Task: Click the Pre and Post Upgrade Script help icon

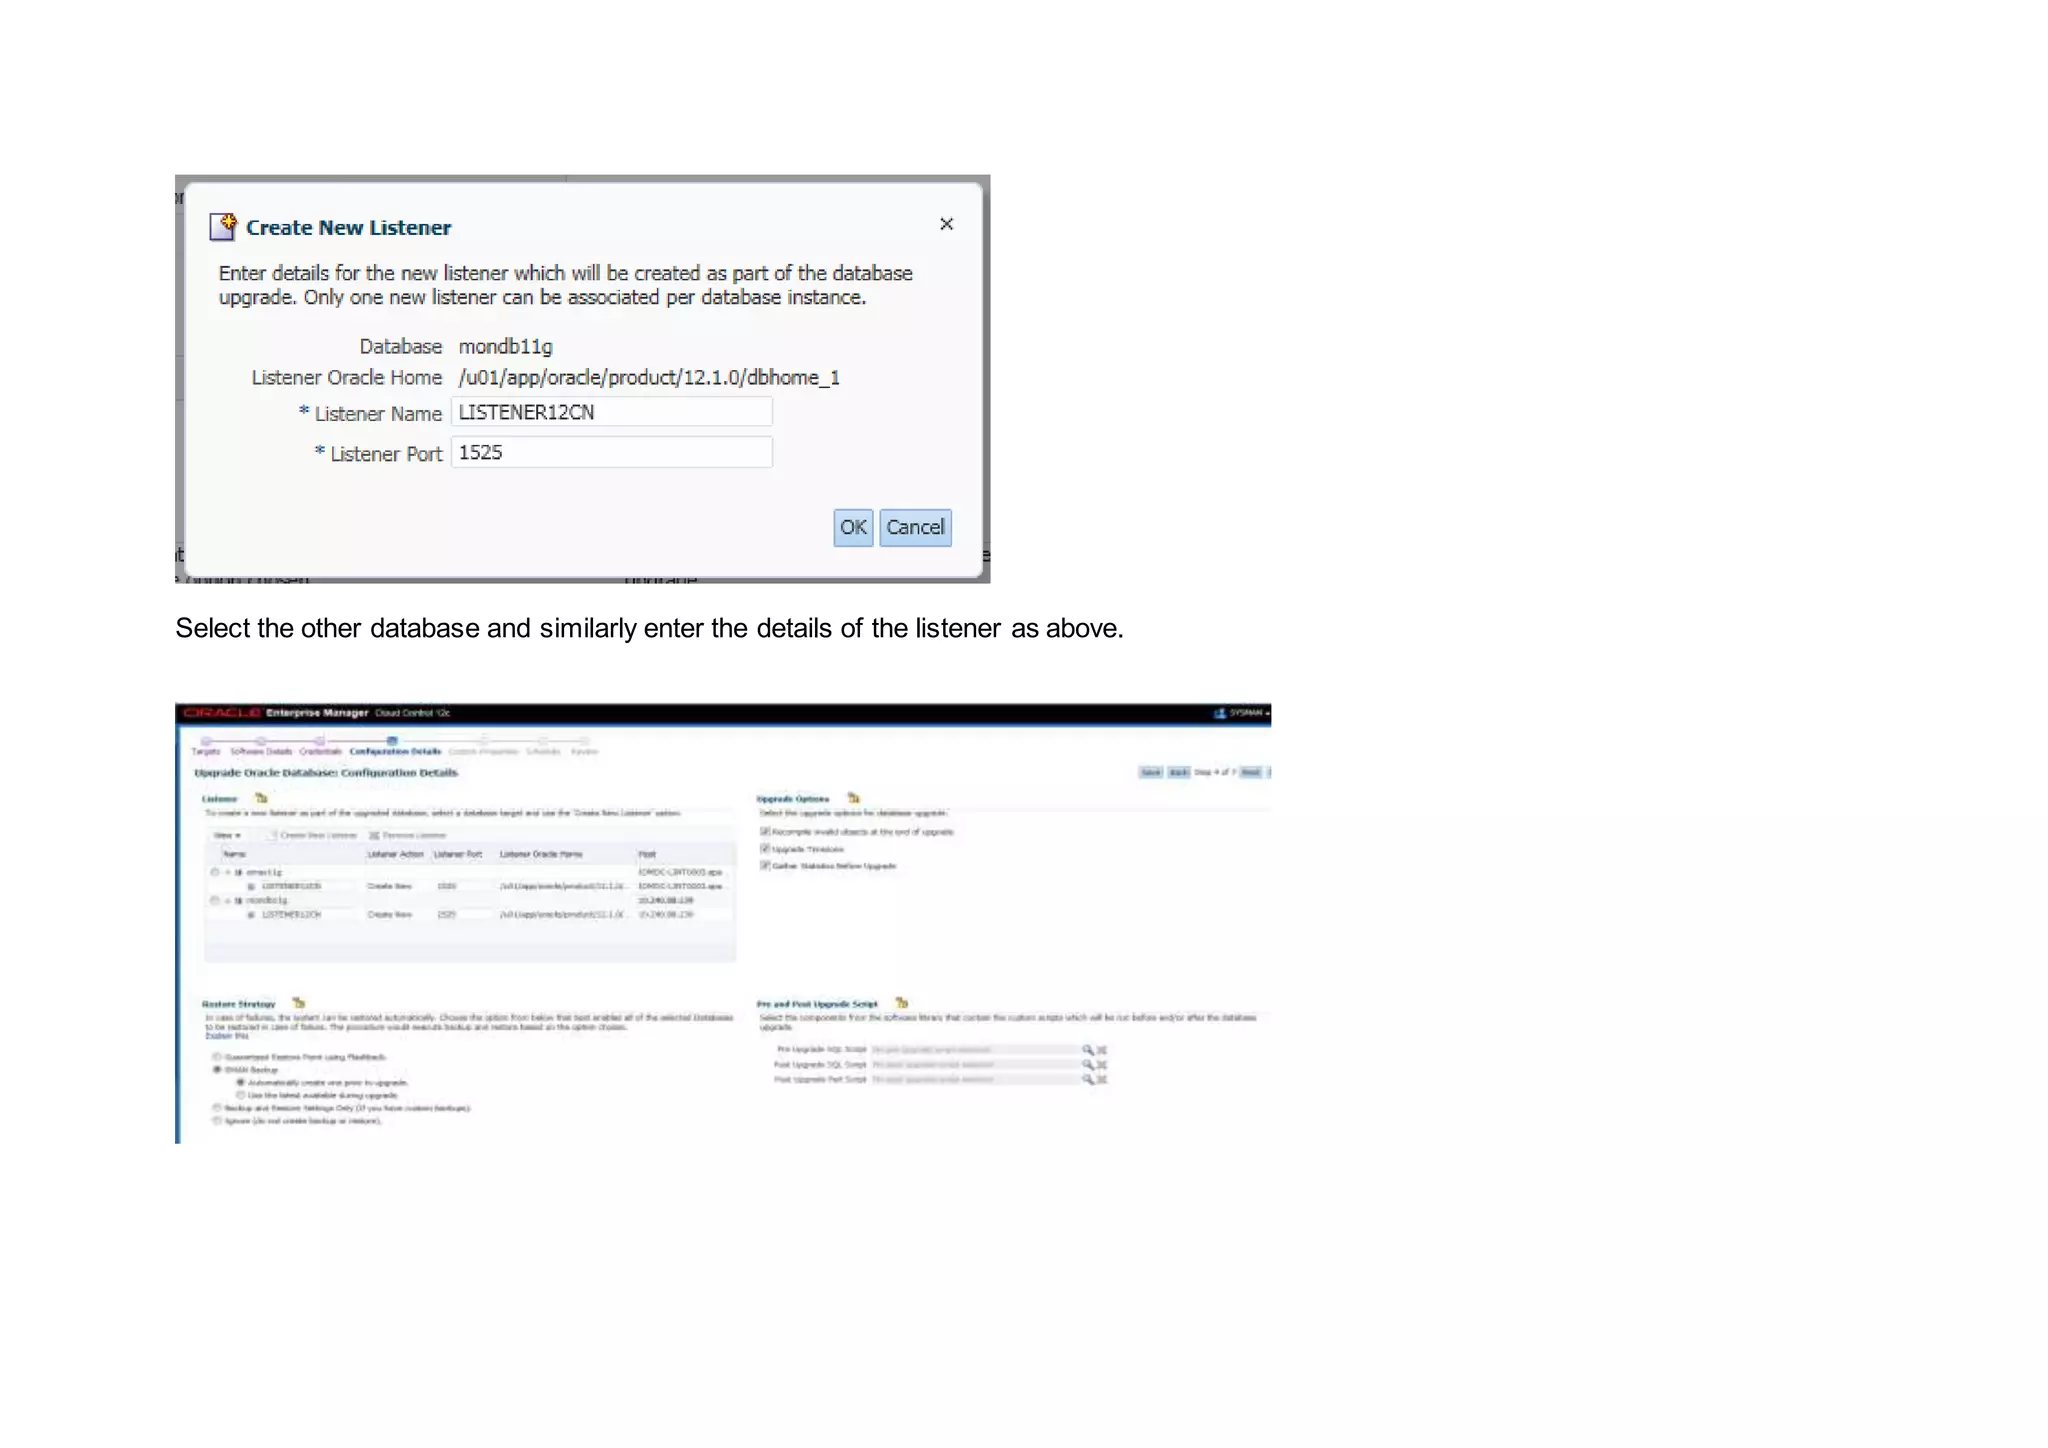Action: 901,1003
